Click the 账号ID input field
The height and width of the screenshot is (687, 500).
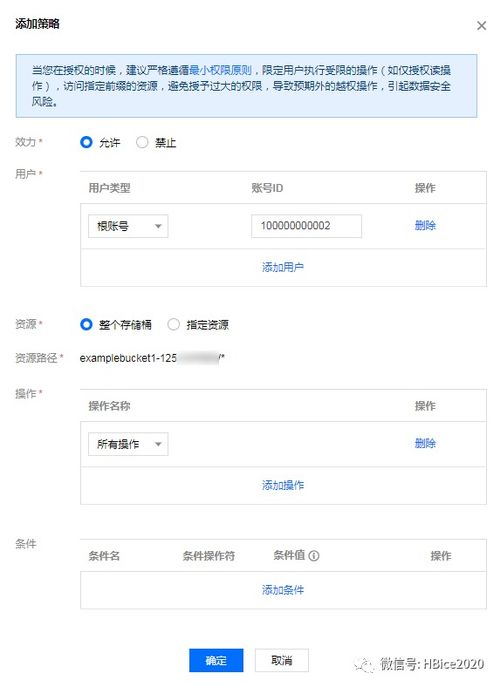pyautogui.click(x=306, y=226)
